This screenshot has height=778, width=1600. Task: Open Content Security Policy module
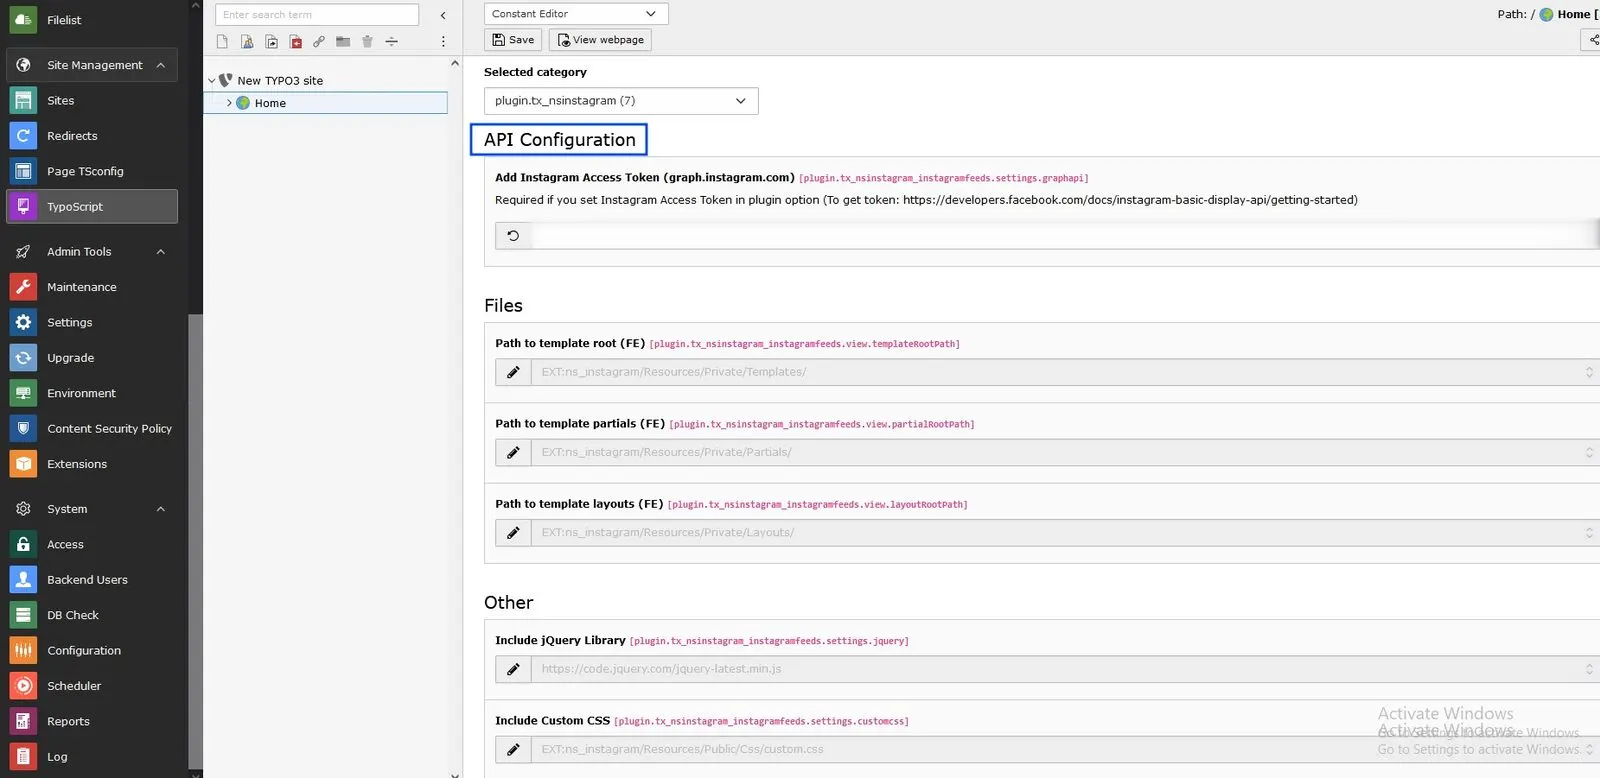pos(92,428)
